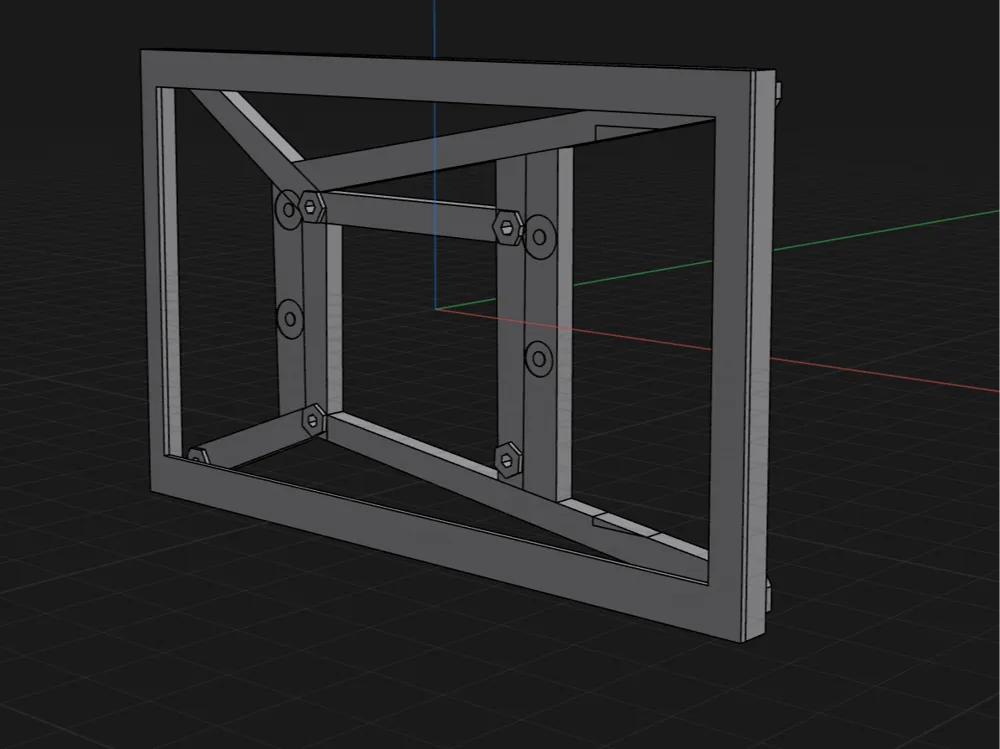Select the hex nut atop the right vertical strut
This screenshot has height=749, width=1000.
click(x=508, y=227)
